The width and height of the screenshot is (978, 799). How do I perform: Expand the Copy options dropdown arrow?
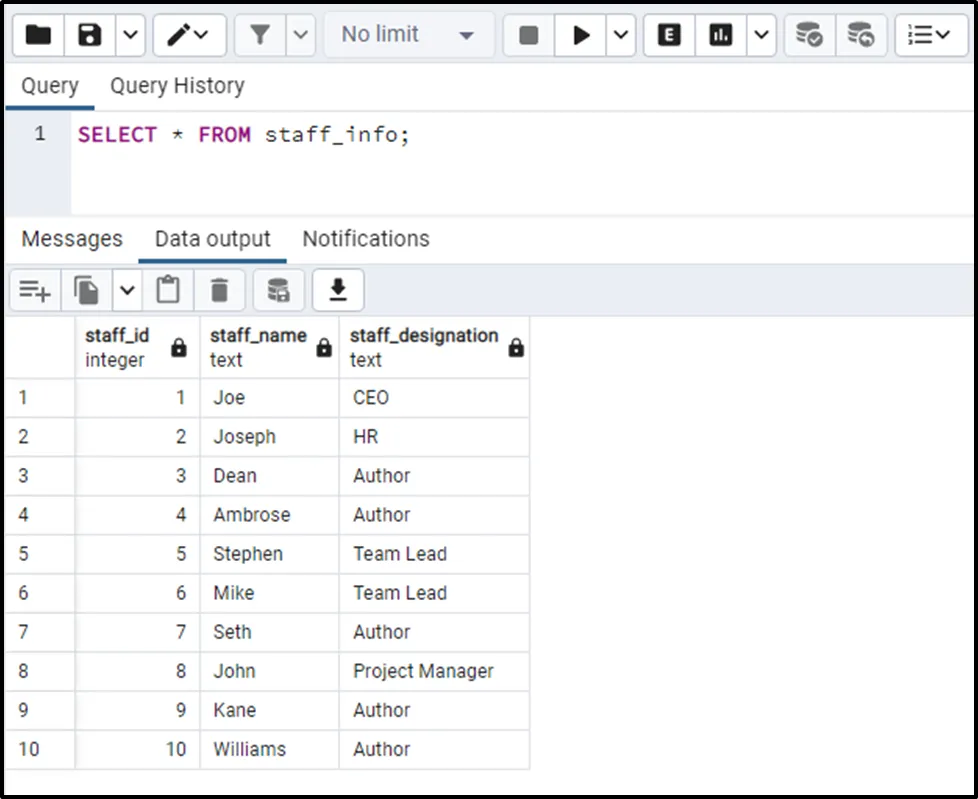click(x=127, y=291)
